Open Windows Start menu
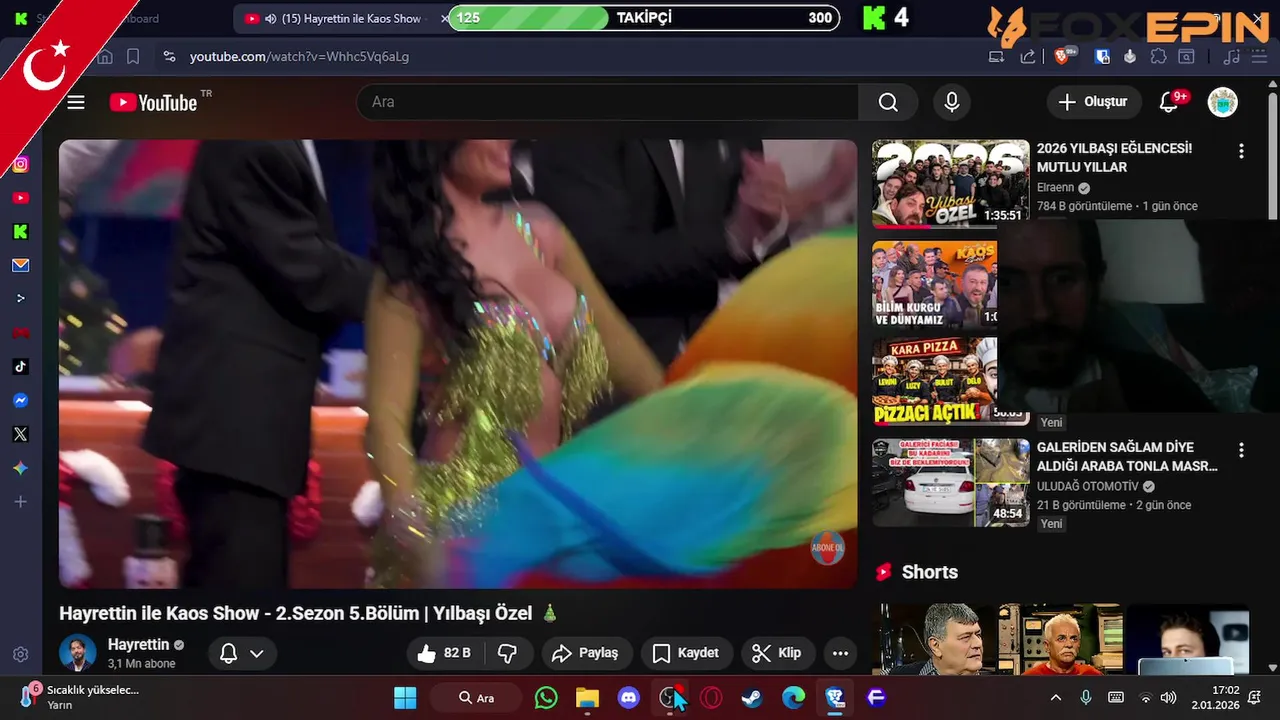The image size is (1280, 720). (405, 697)
